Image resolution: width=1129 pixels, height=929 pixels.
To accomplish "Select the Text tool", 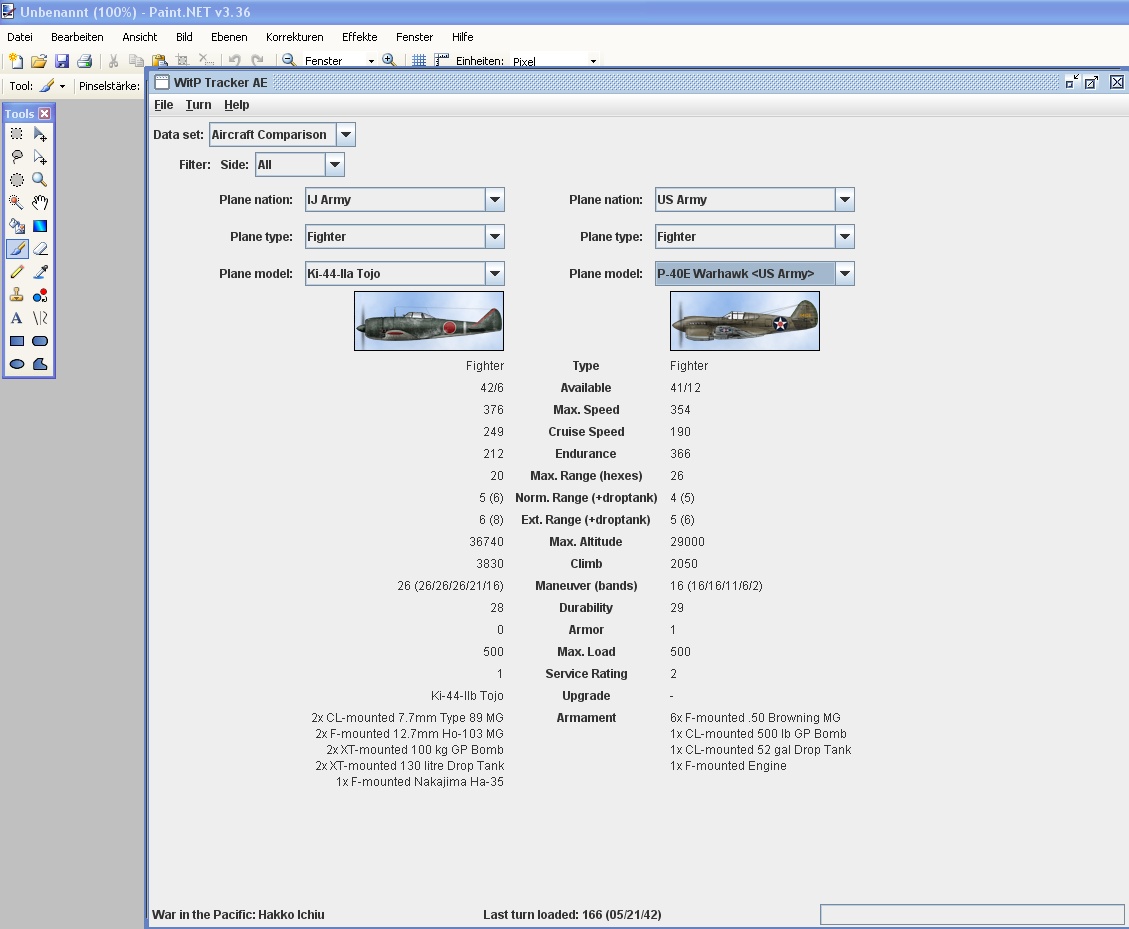I will click(x=17, y=318).
